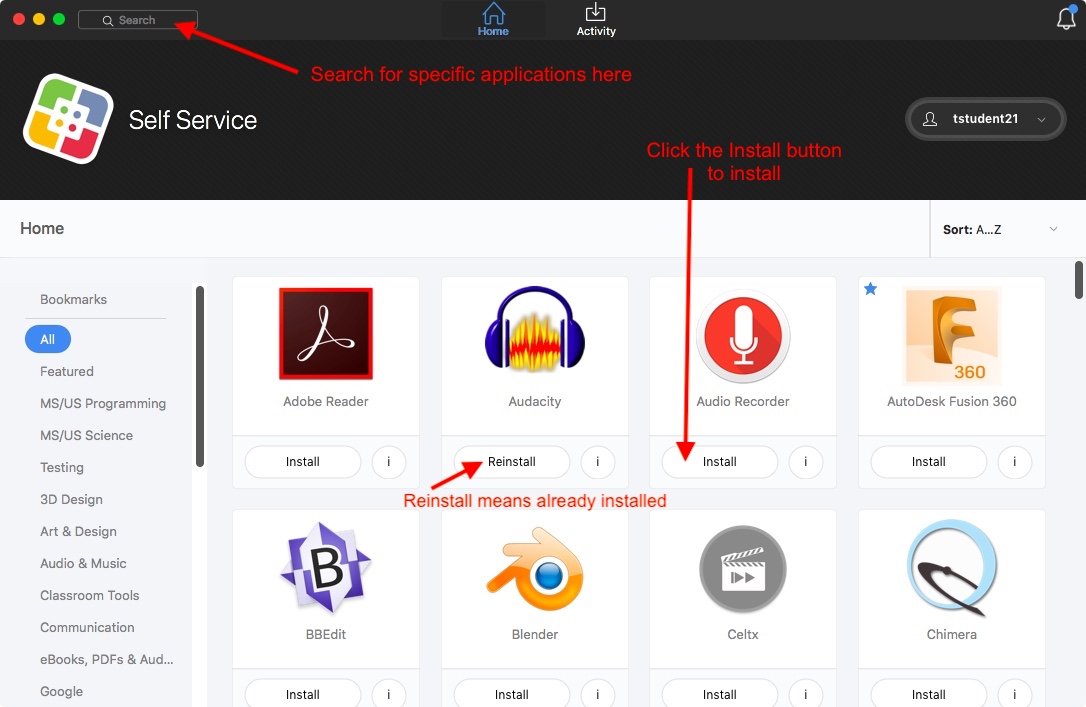Open the Google category

pos(62,691)
